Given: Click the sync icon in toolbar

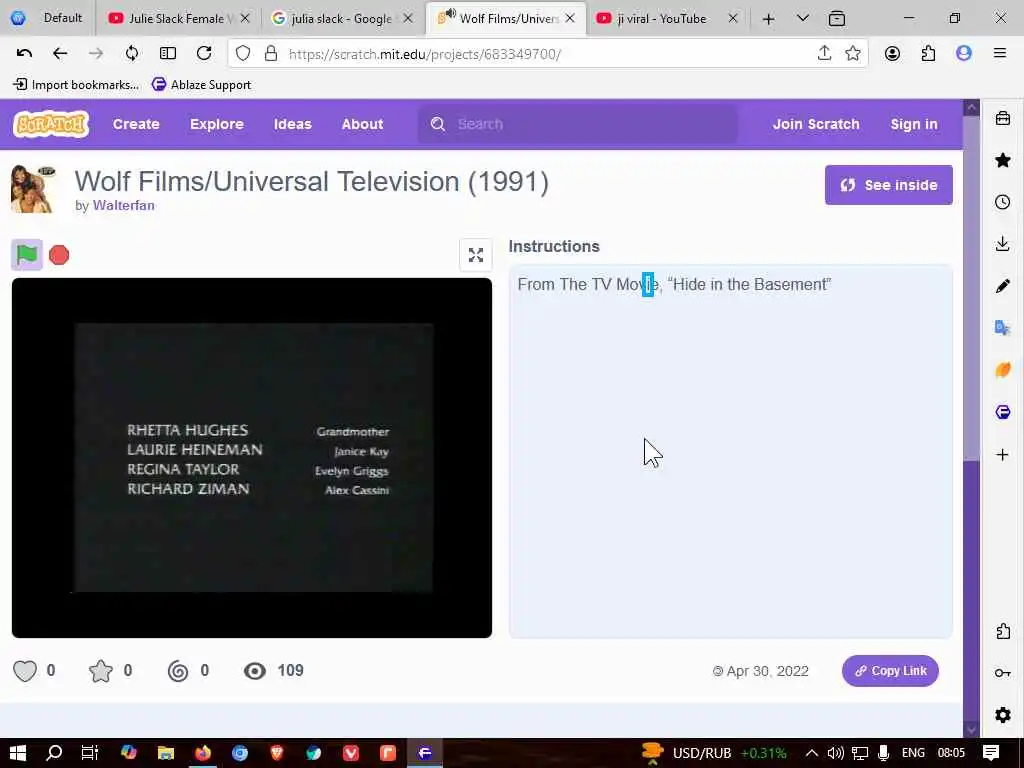Looking at the screenshot, I should point(132,54).
